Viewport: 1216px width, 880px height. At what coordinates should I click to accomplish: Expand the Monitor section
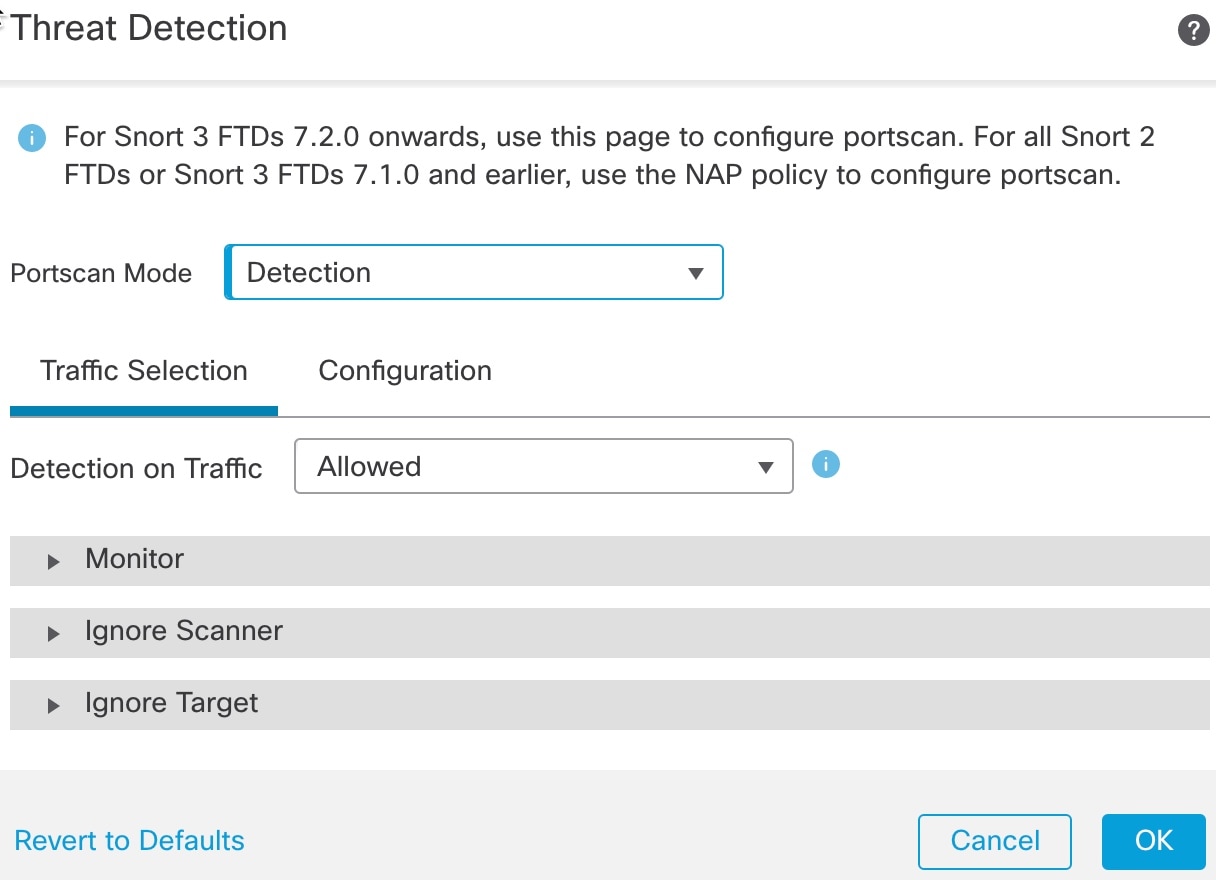[610, 560]
